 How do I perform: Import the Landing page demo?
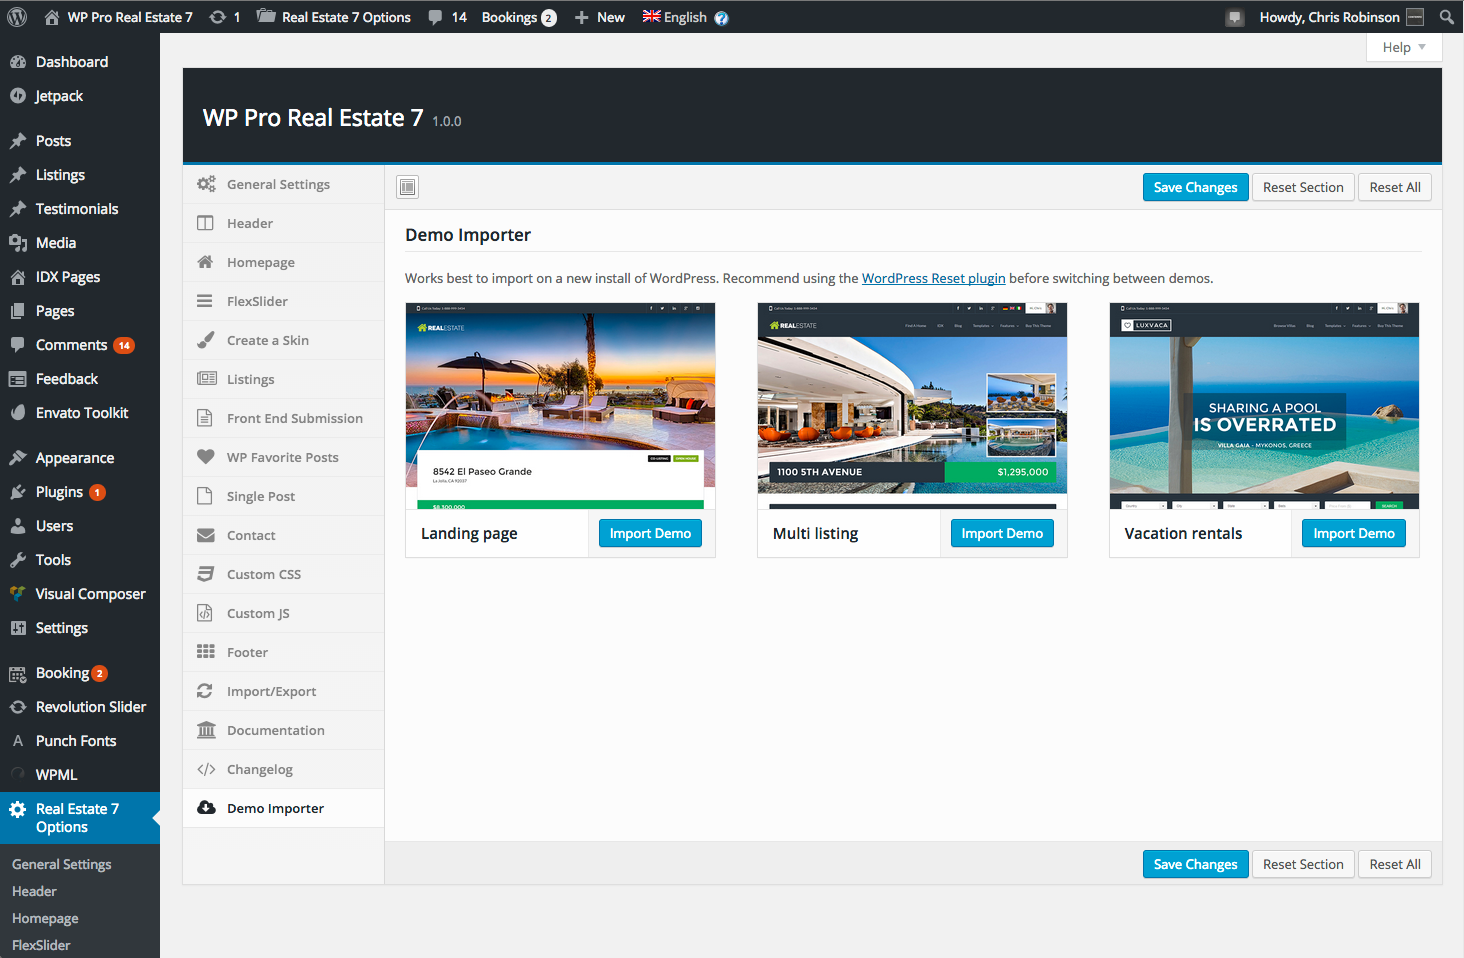(650, 533)
